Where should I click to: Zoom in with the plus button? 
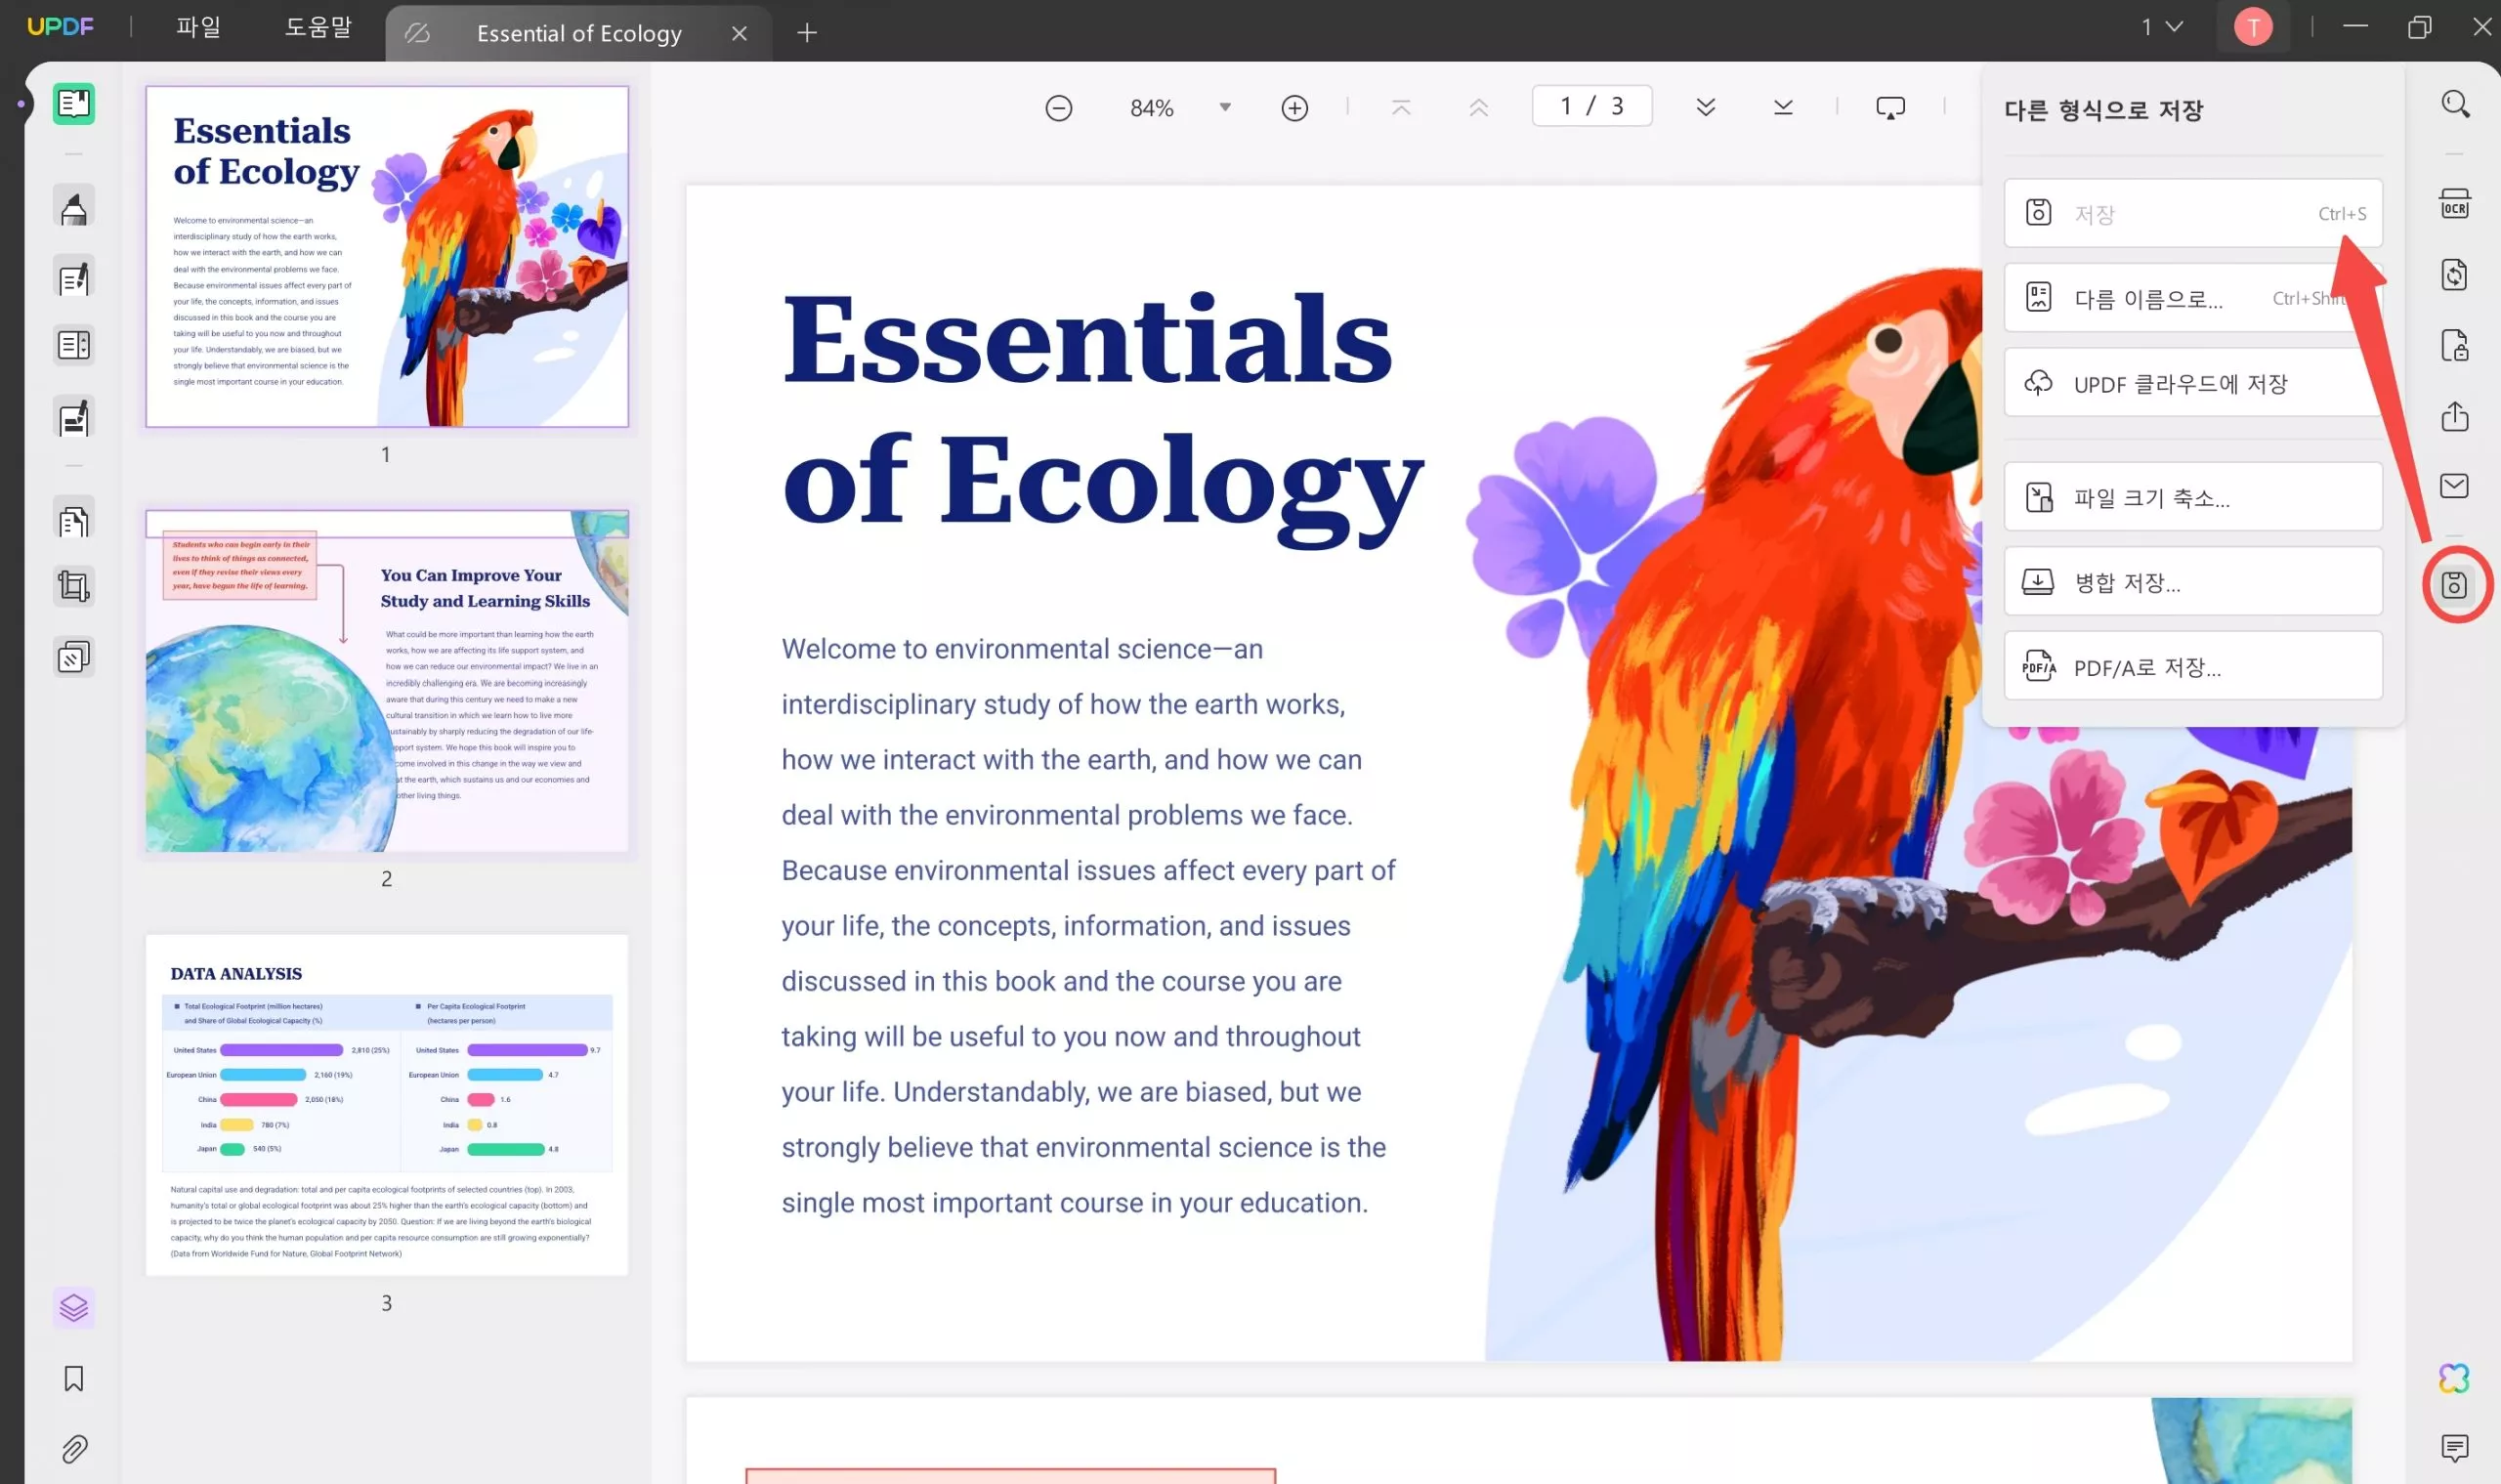[1295, 108]
